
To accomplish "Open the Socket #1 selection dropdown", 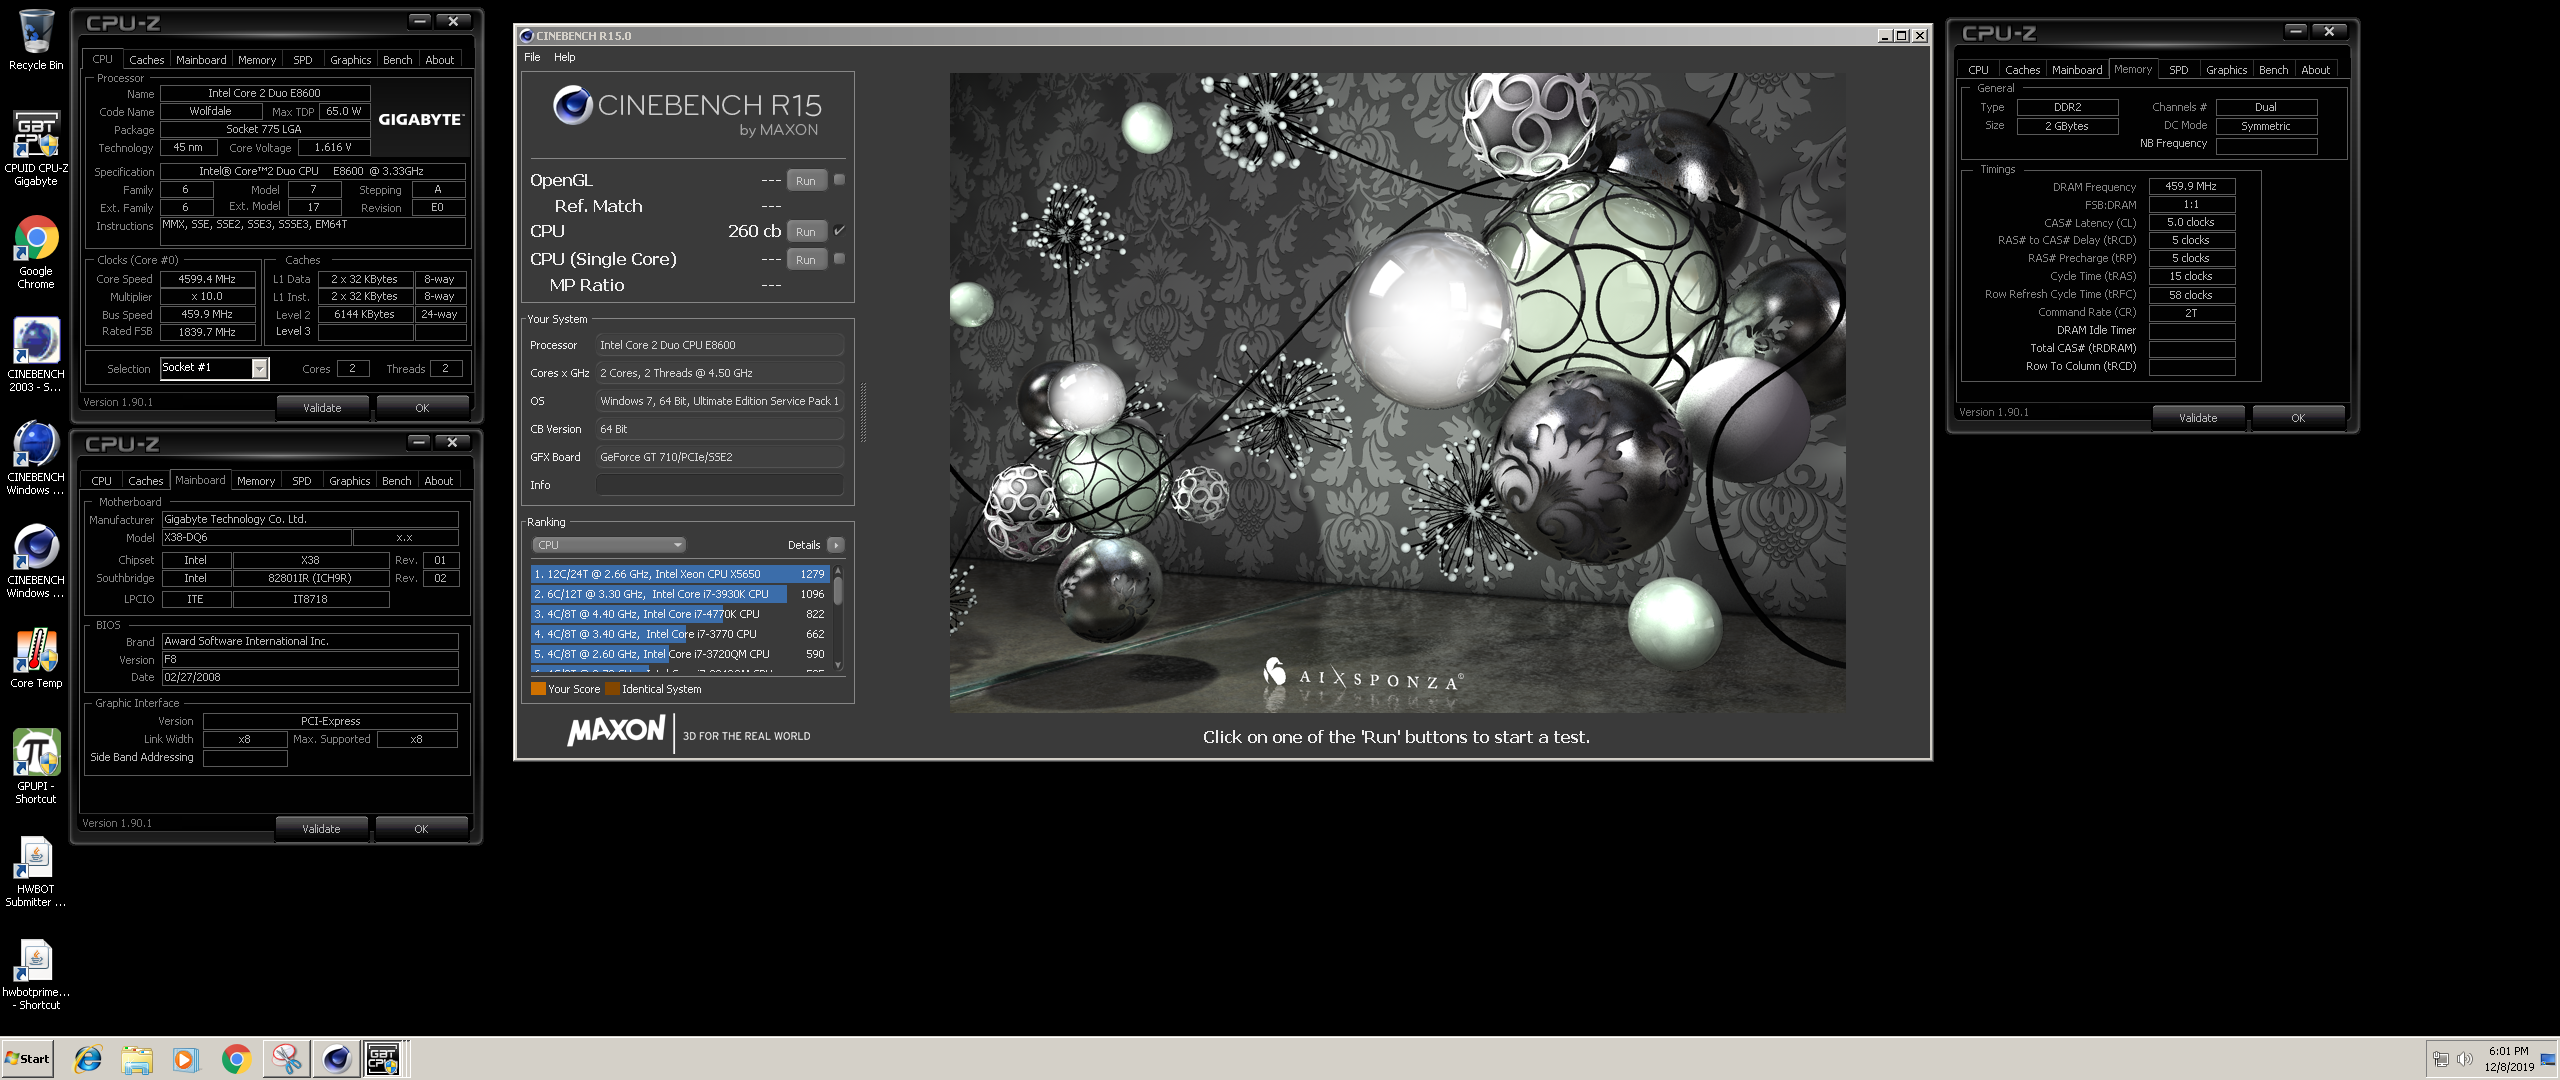I will pyautogui.click(x=215, y=368).
